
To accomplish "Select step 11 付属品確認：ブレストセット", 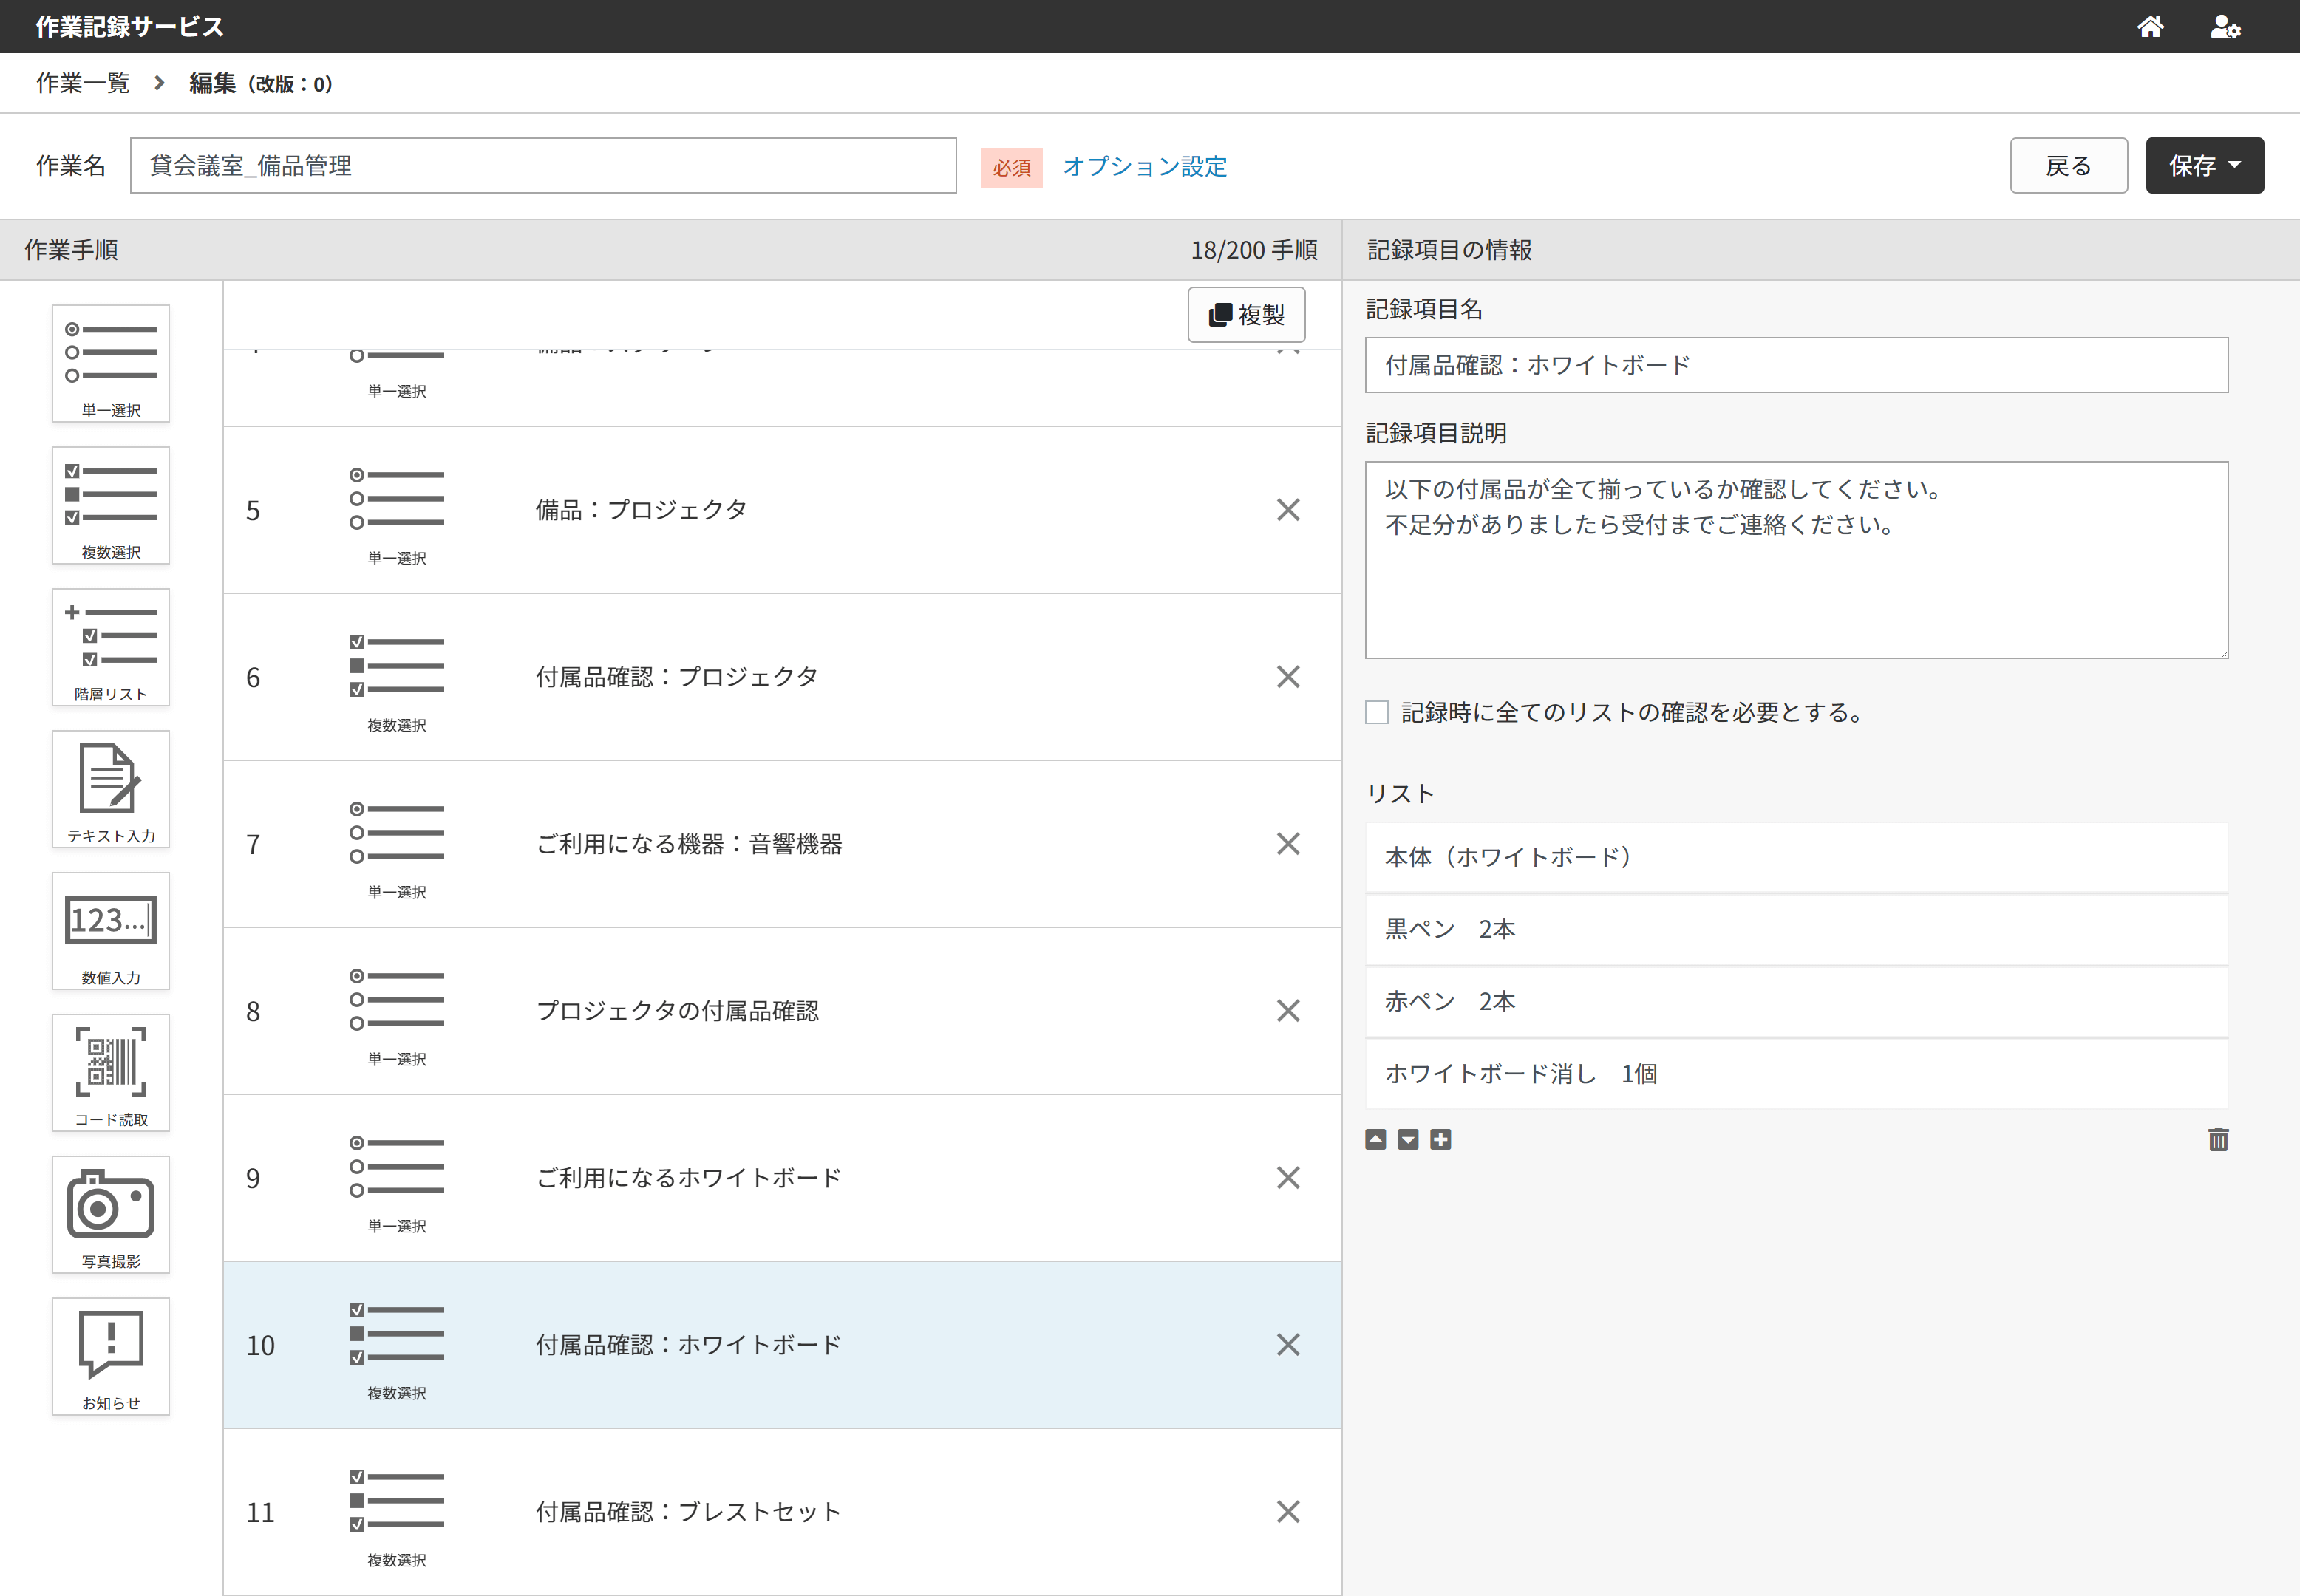I will click(x=782, y=1512).
